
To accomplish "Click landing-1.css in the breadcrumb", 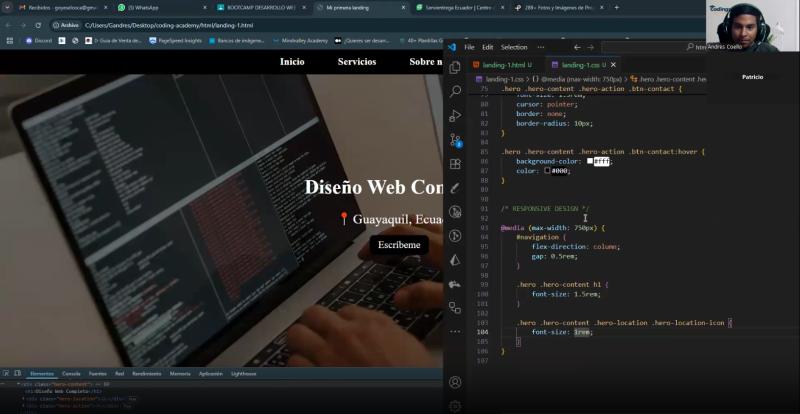I will [504, 79].
